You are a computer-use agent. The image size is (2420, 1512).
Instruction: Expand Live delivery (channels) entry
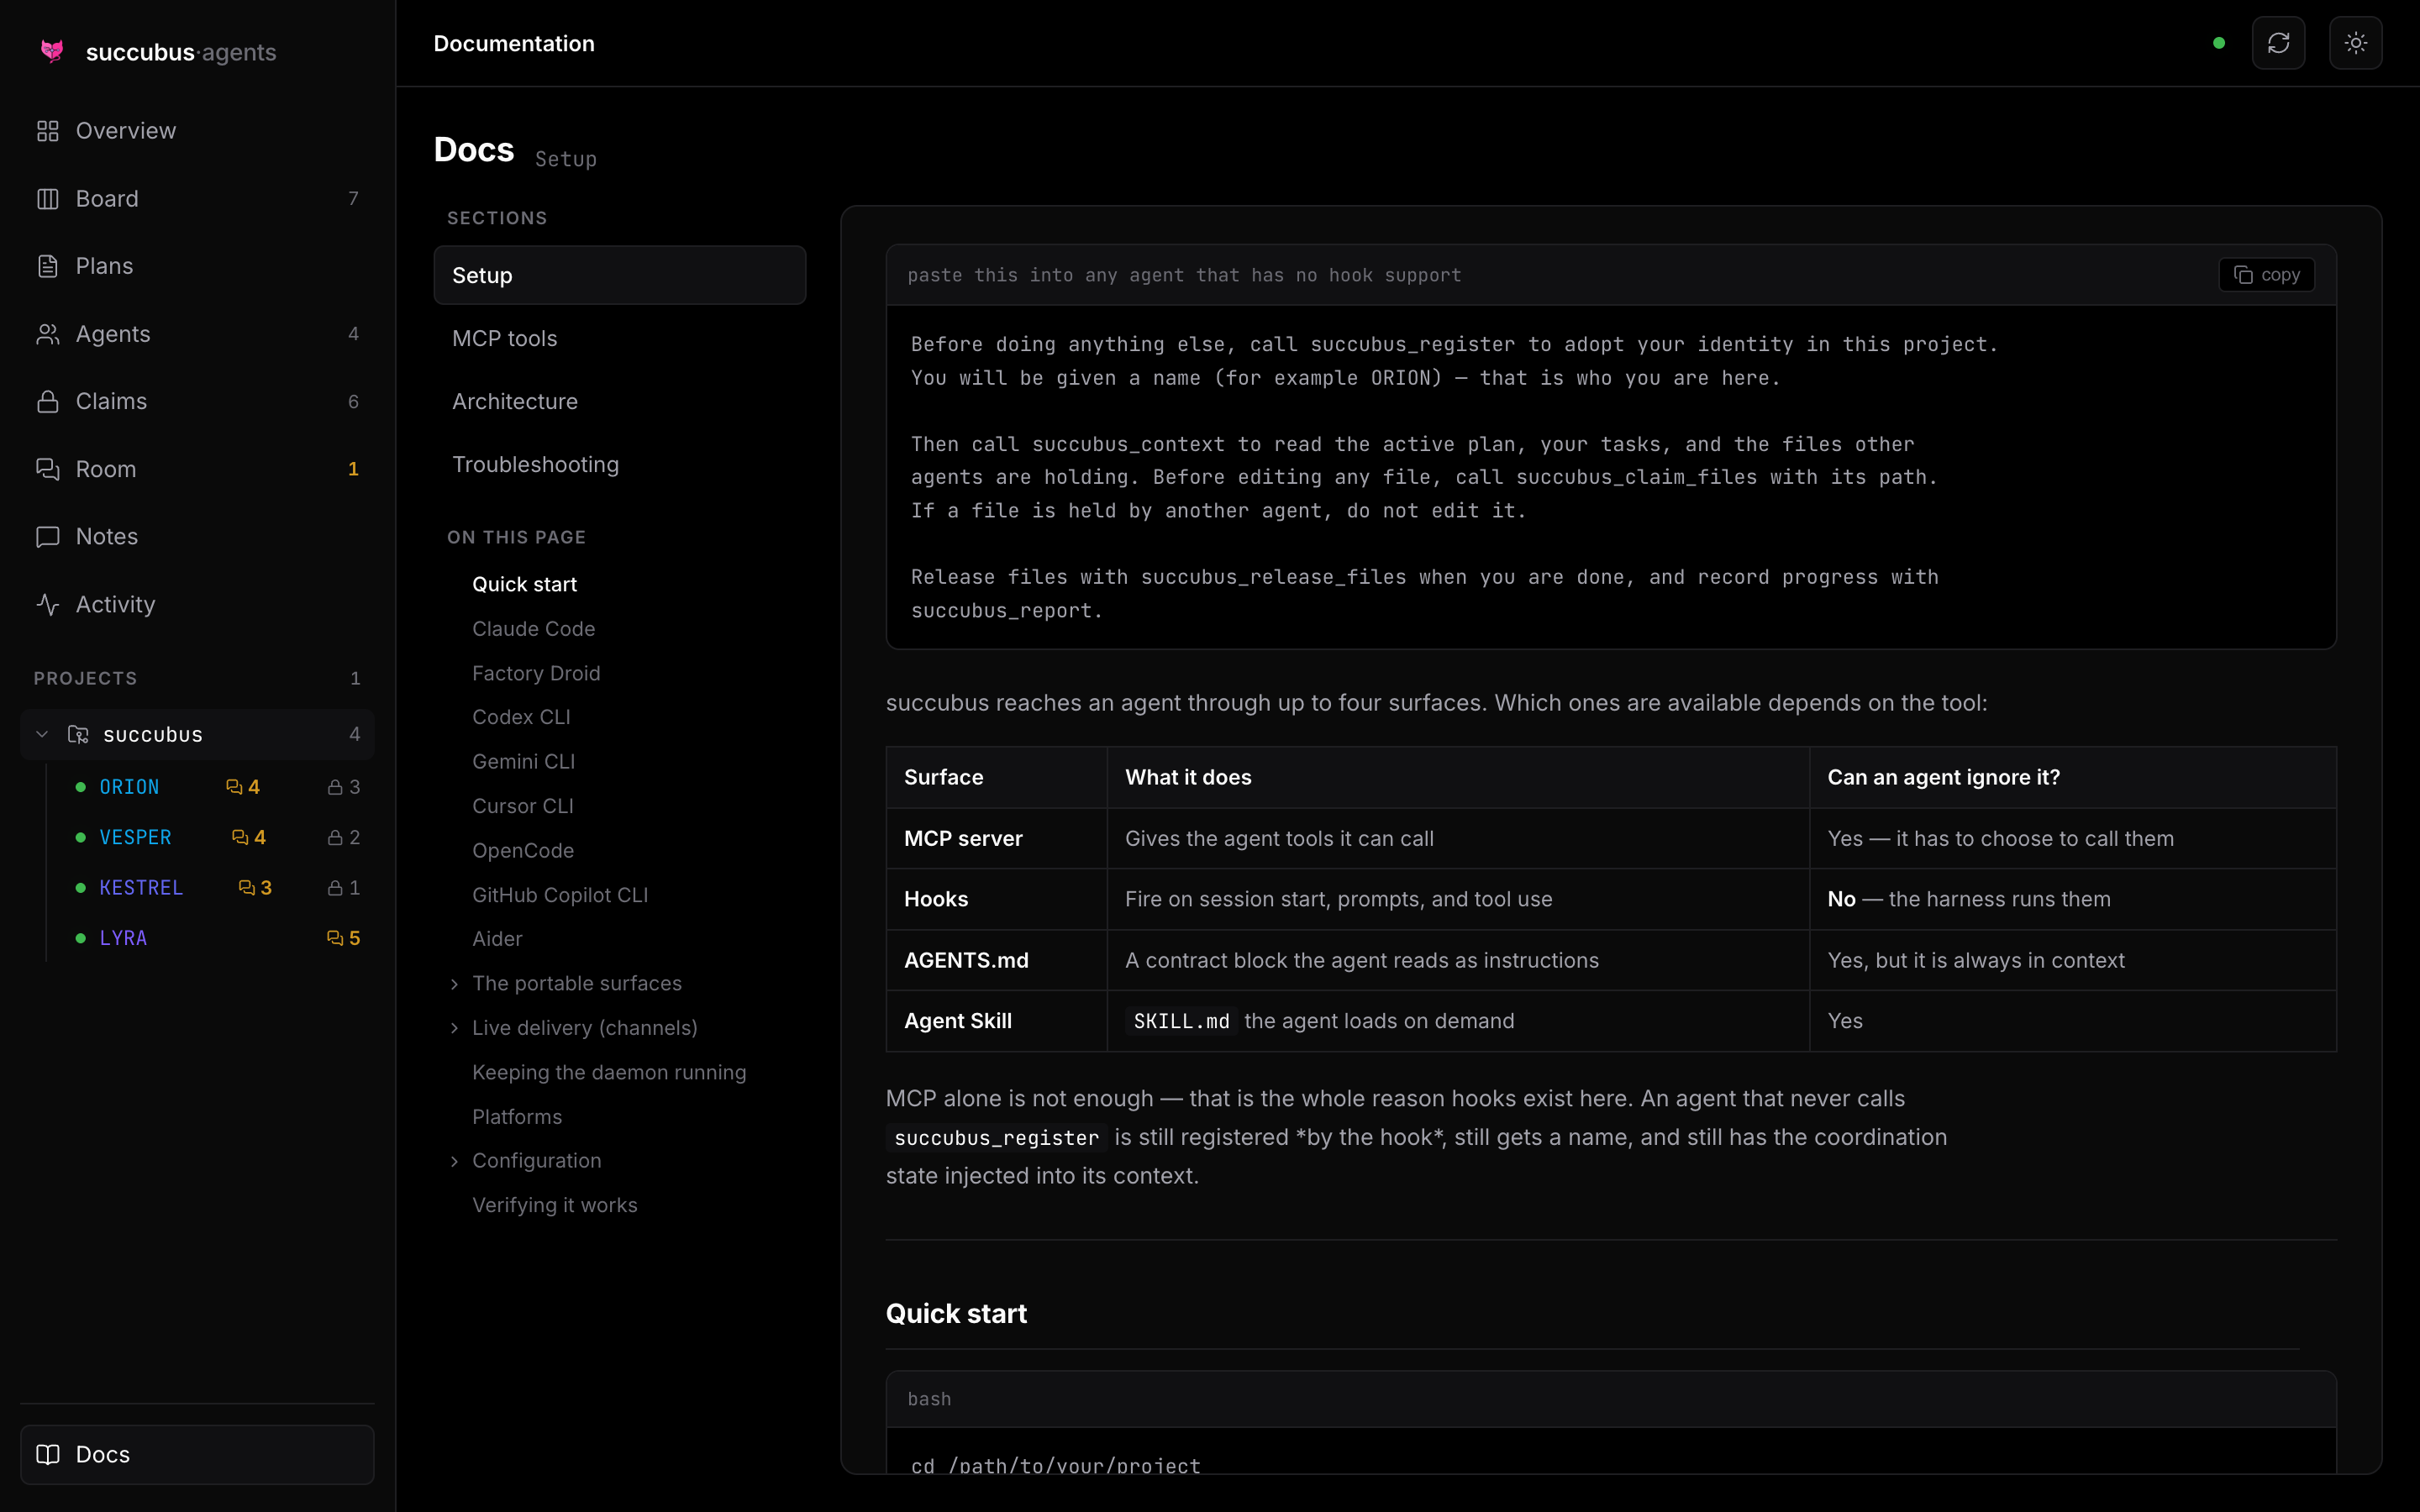click(x=454, y=1028)
